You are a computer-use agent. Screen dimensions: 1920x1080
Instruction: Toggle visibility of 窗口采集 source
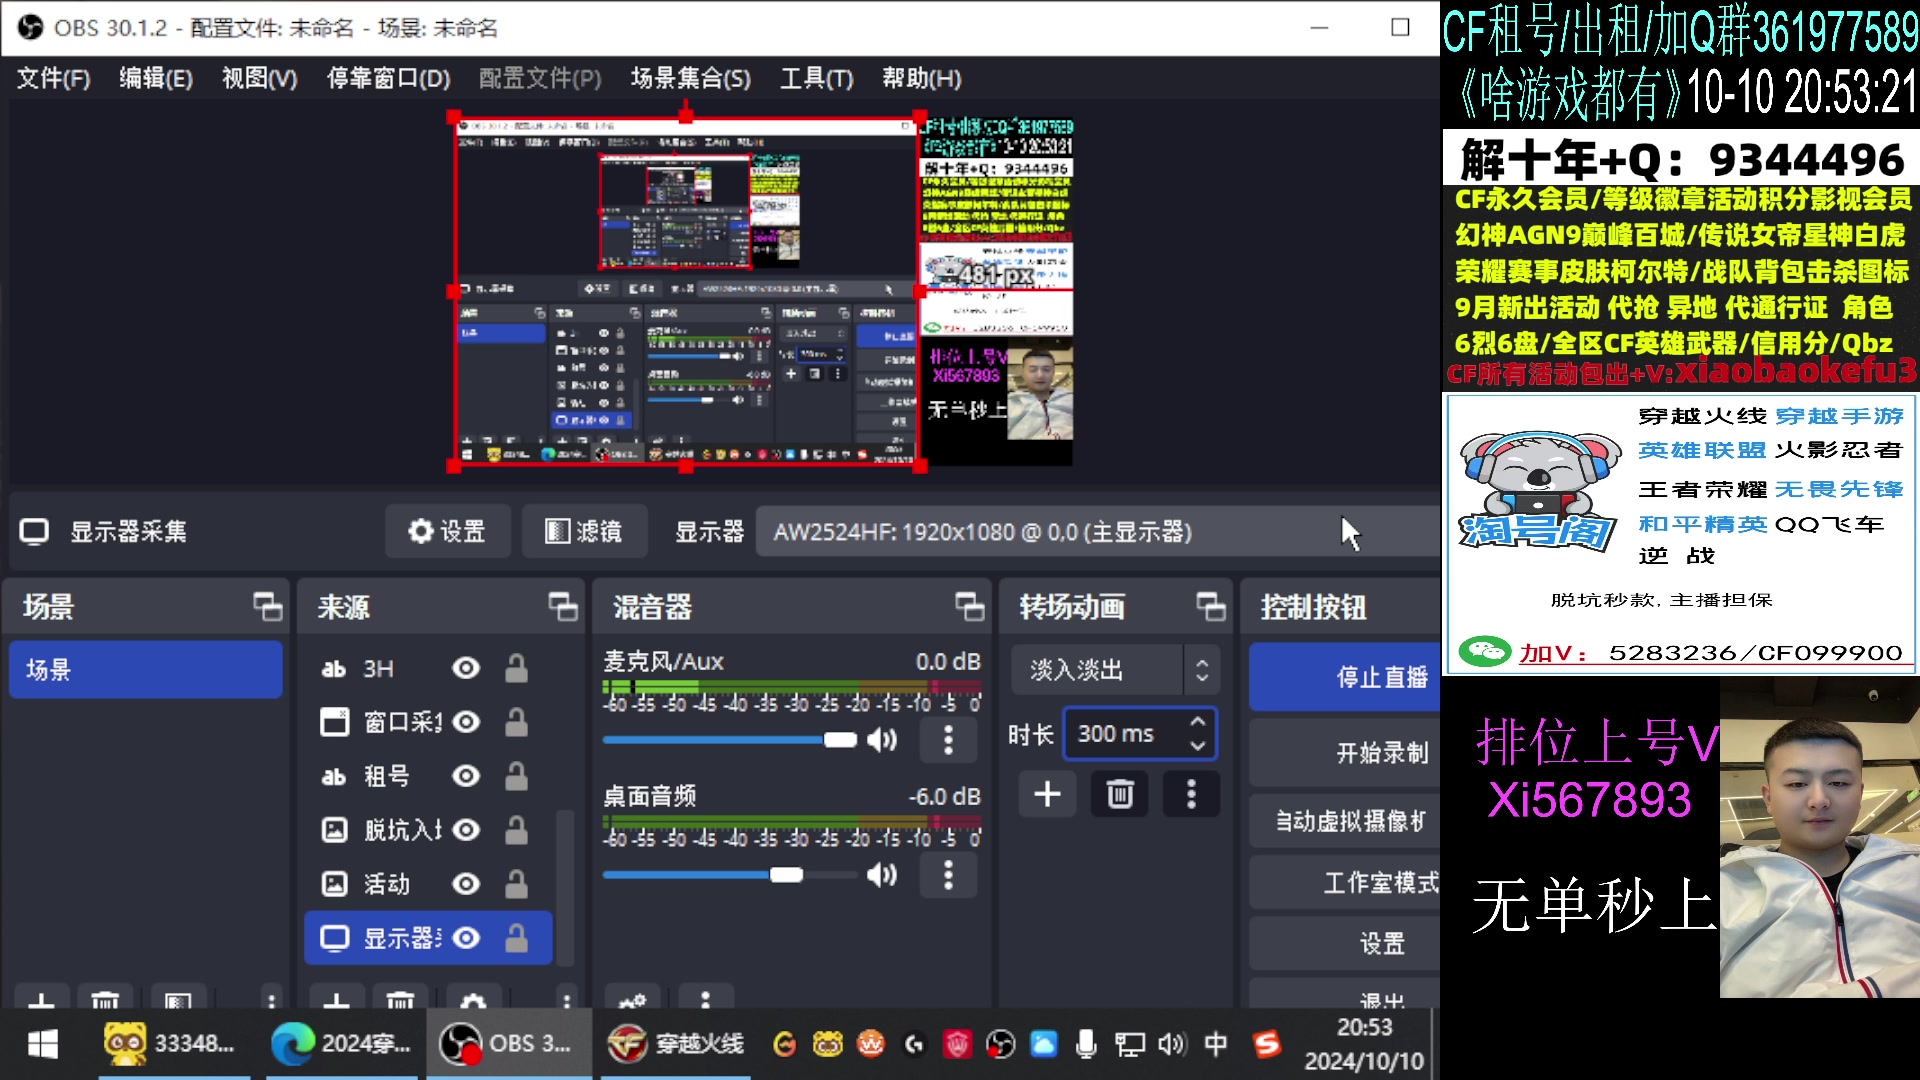(466, 722)
